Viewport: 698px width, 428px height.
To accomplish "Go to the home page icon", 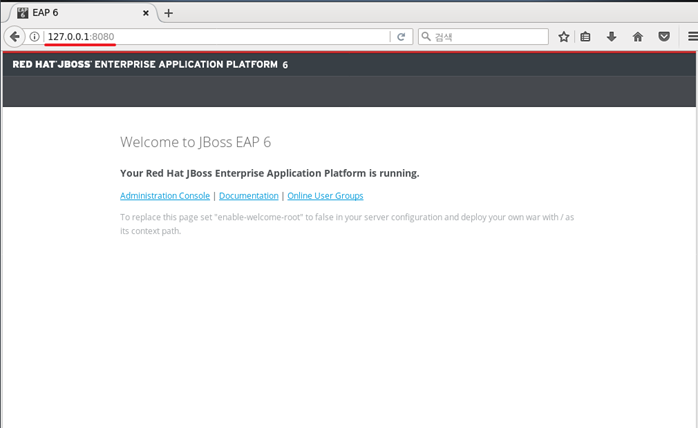I will (638, 37).
